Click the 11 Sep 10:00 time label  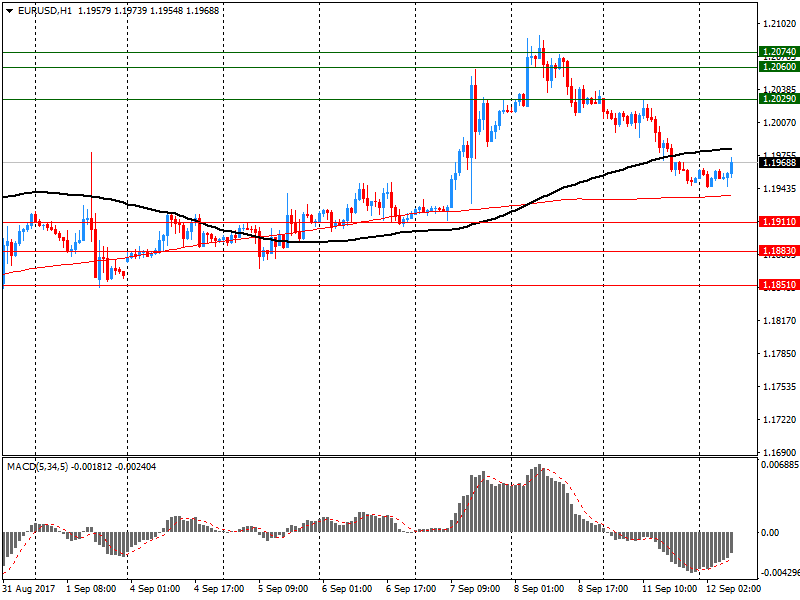coord(669,589)
